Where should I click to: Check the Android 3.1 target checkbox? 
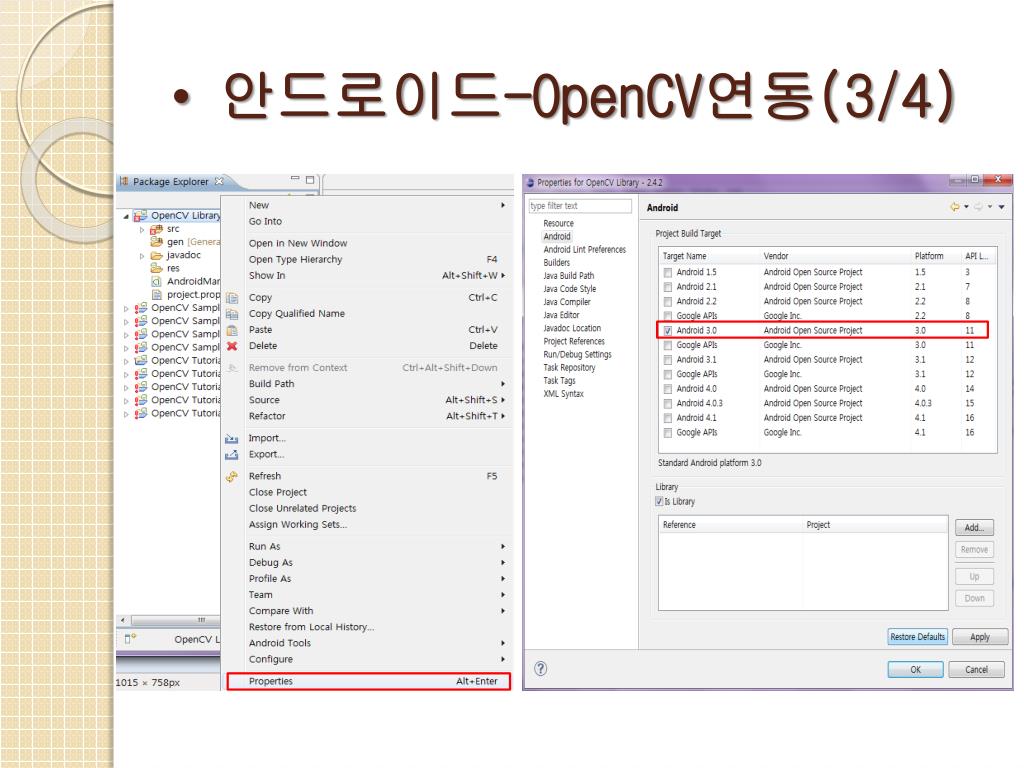click(667, 360)
